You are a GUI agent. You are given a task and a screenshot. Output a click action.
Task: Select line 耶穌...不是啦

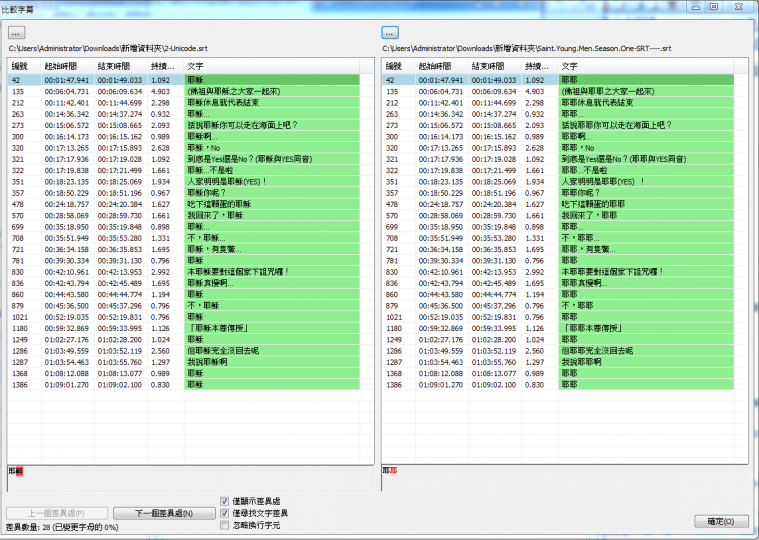[183, 170]
